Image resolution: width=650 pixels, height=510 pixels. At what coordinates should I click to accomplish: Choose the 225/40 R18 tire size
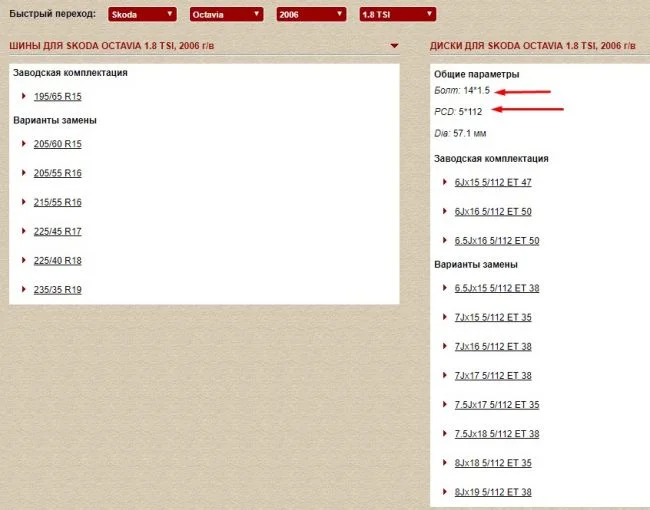point(57,260)
